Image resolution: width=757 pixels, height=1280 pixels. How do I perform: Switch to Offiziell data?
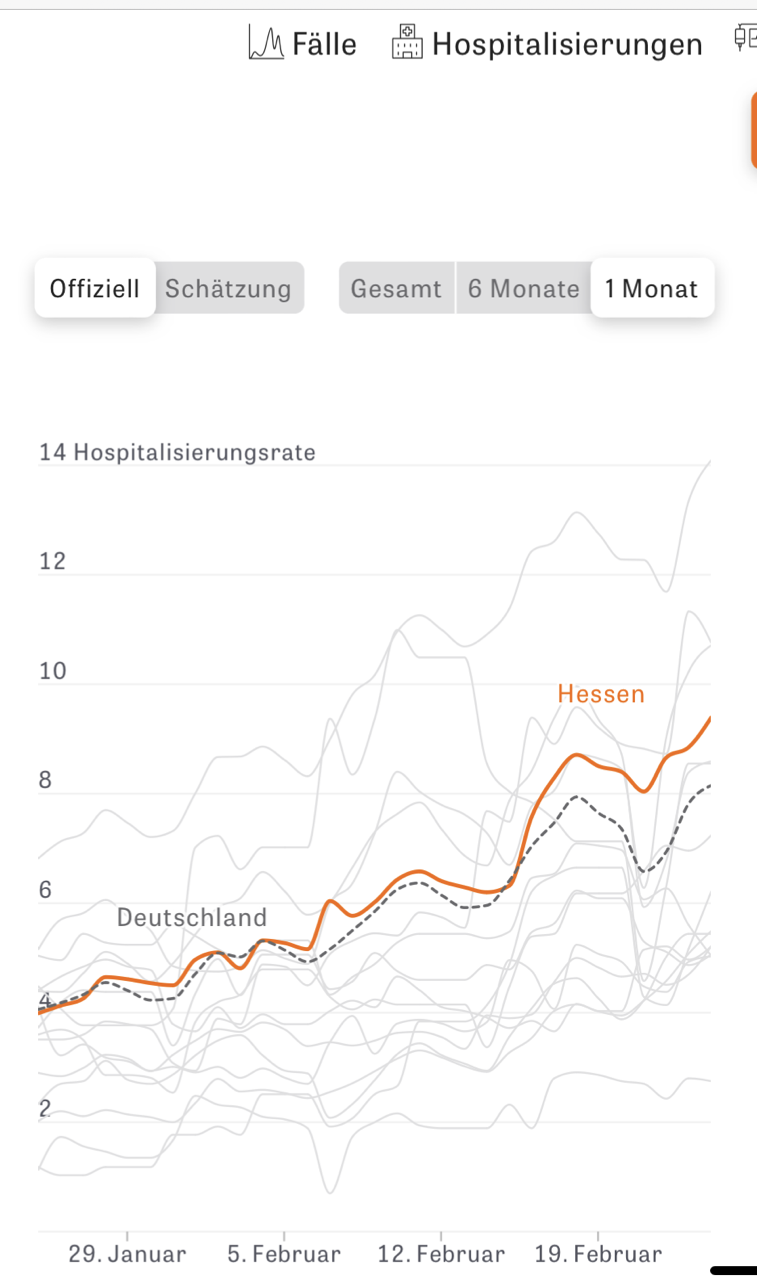[95, 289]
